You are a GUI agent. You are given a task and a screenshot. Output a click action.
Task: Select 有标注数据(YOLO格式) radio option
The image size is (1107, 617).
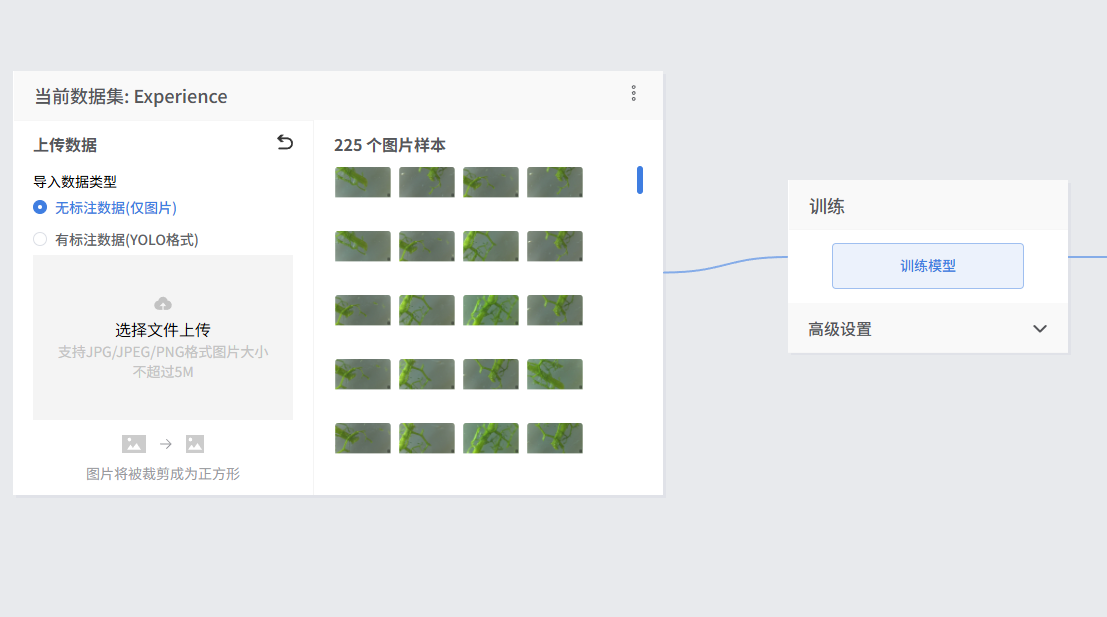click(40, 239)
